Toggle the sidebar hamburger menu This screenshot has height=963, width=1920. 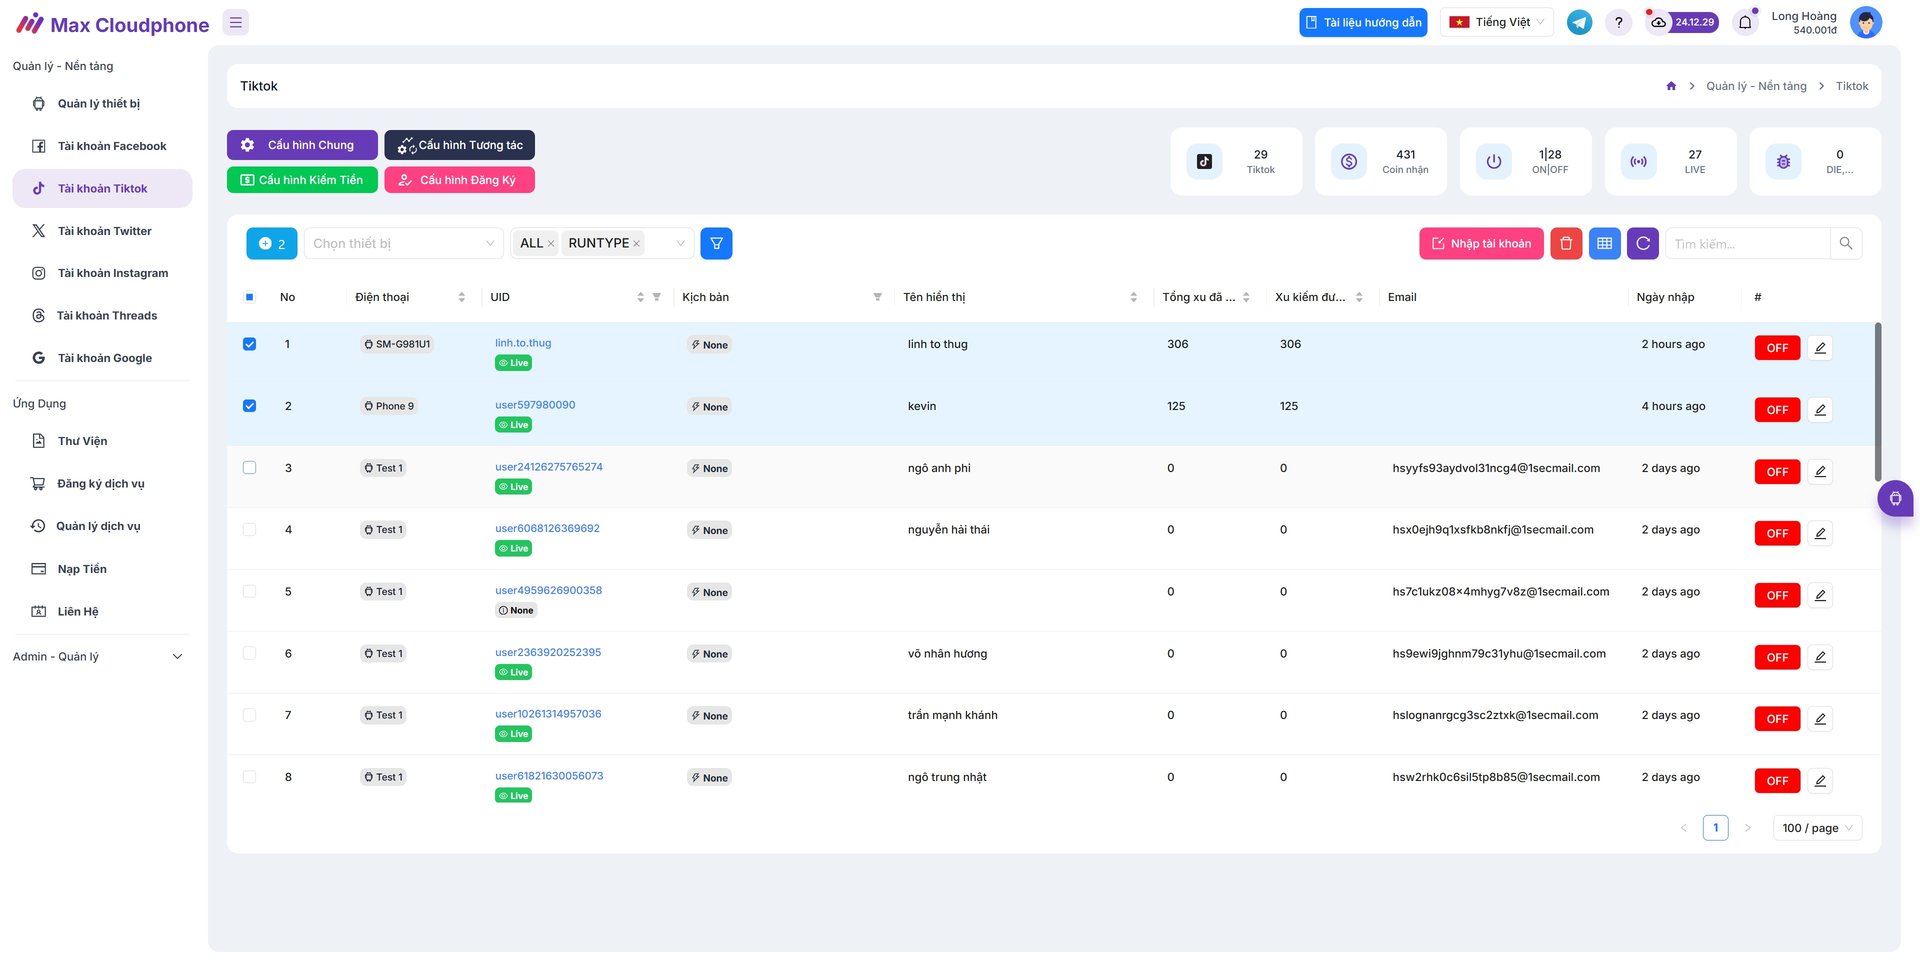tap(236, 22)
